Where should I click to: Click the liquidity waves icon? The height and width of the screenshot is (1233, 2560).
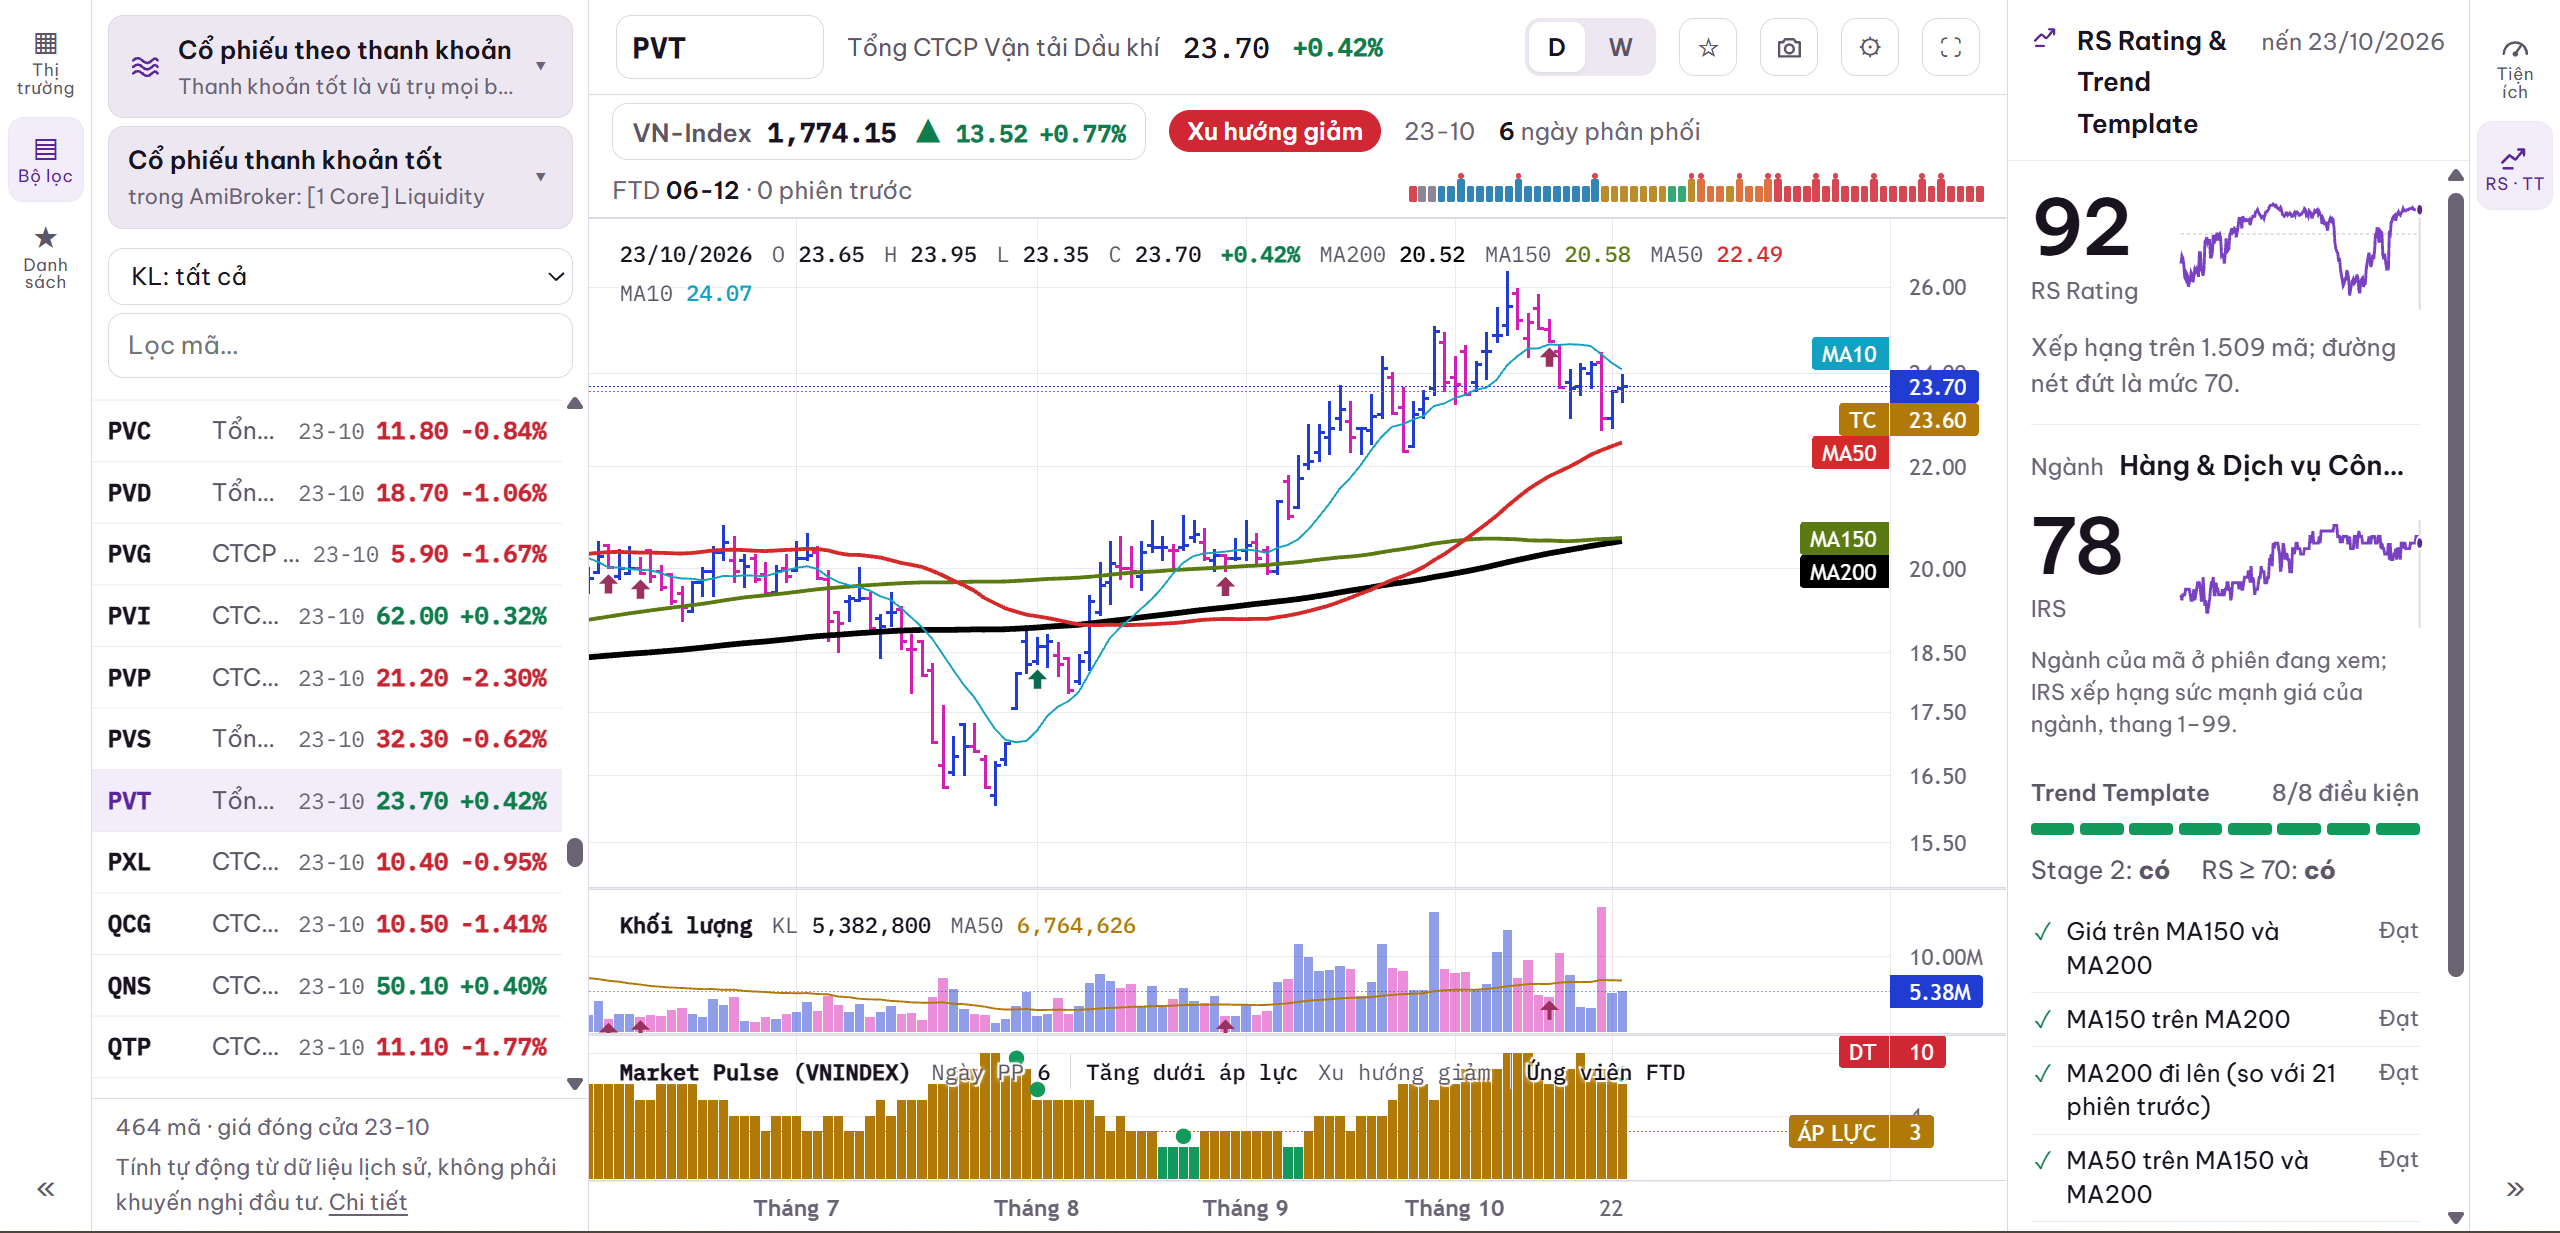point(145,66)
